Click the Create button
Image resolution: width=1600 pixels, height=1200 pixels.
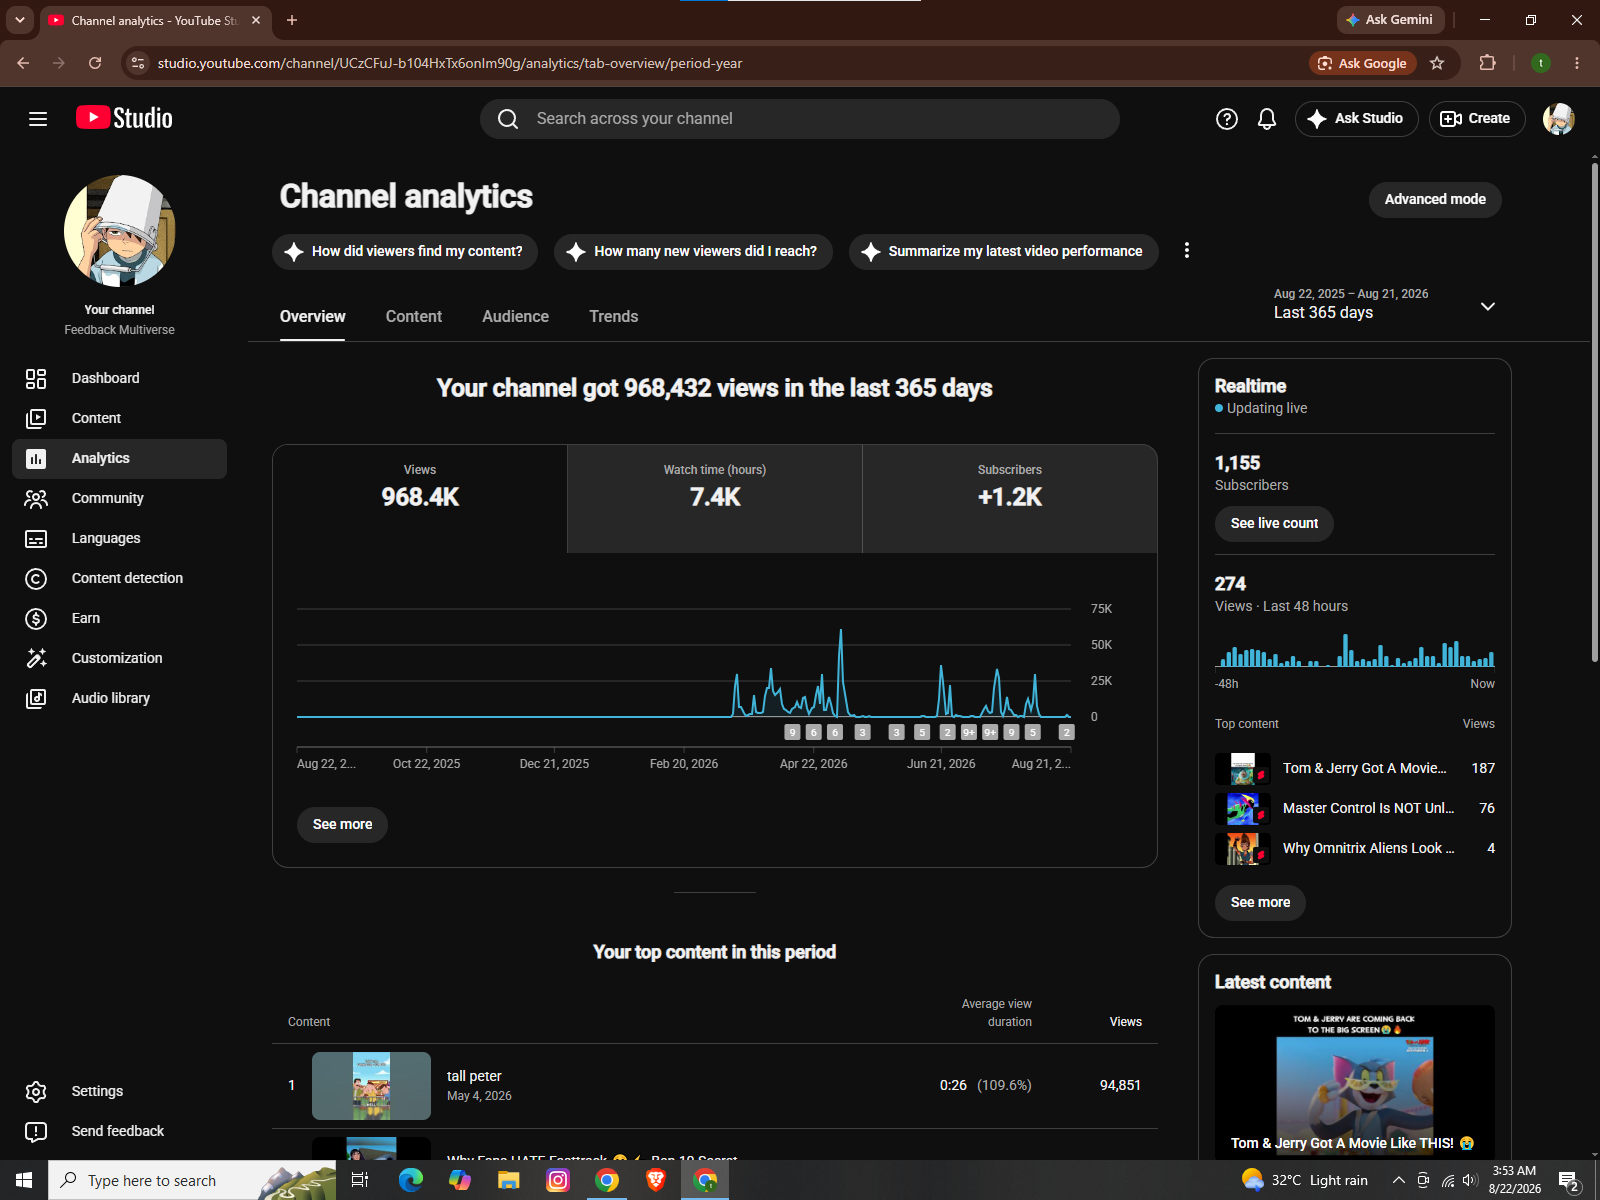coord(1476,119)
